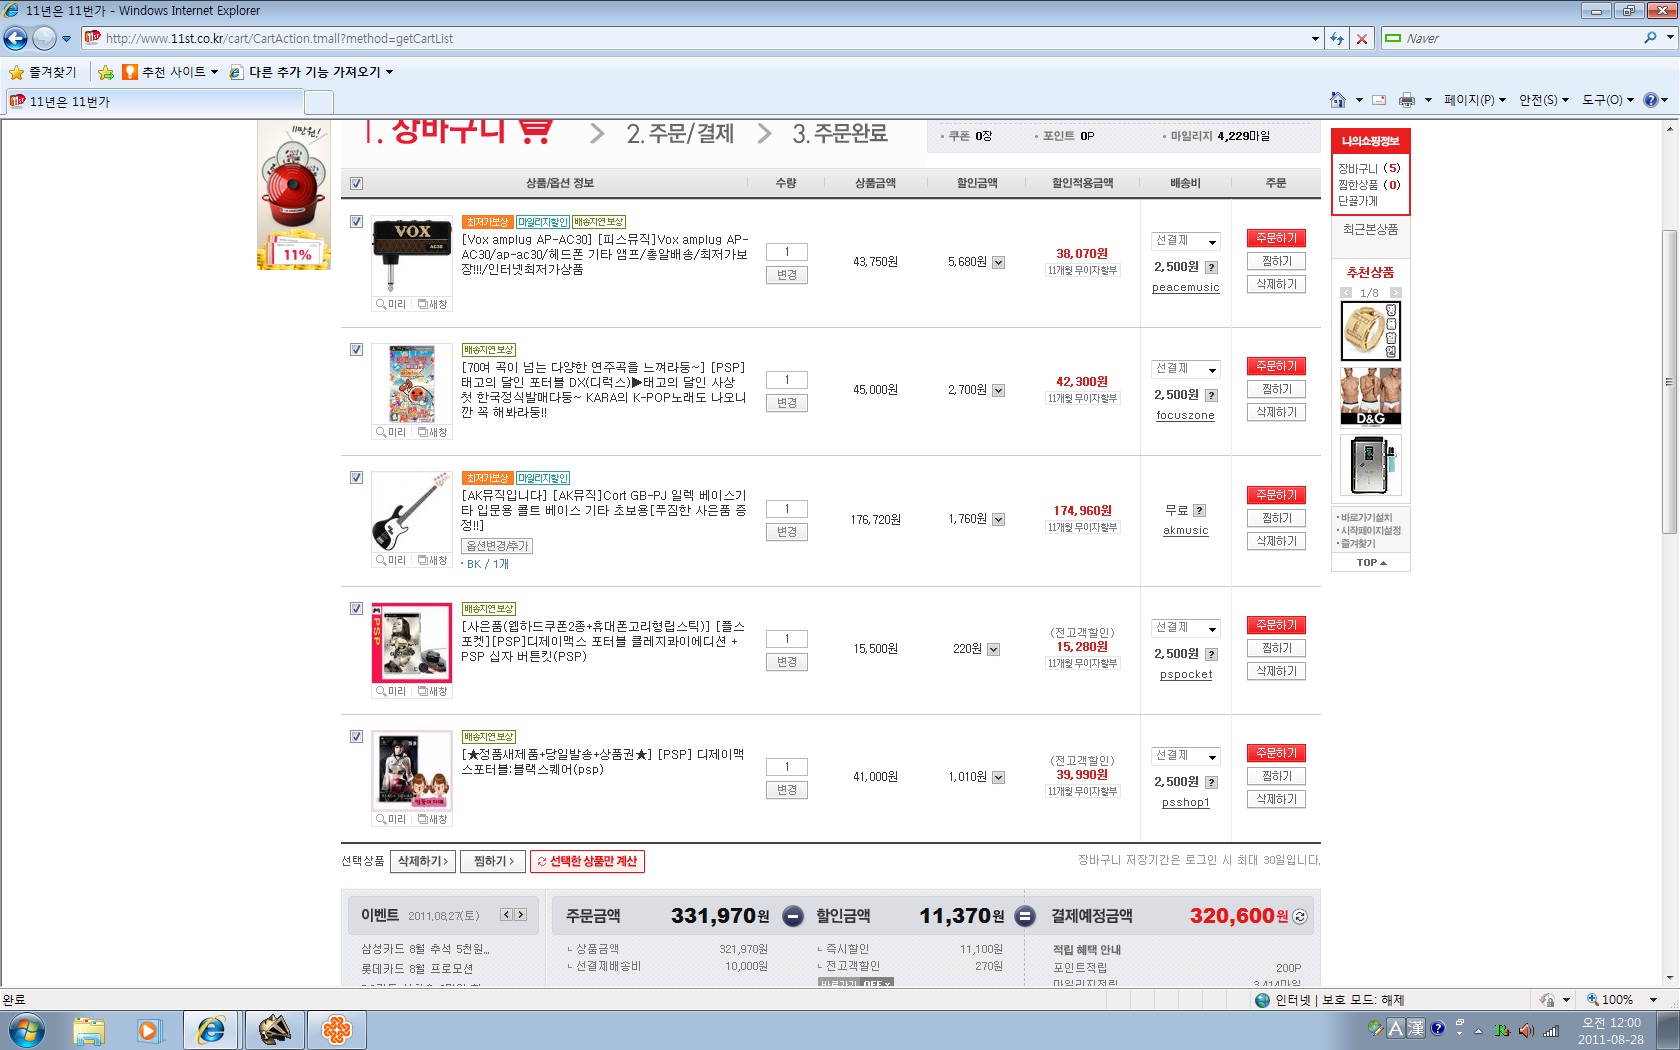The width and height of the screenshot is (1680, 1050).
Task: Click the Home icon in command bar
Action: pyautogui.click(x=1338, y=100)
